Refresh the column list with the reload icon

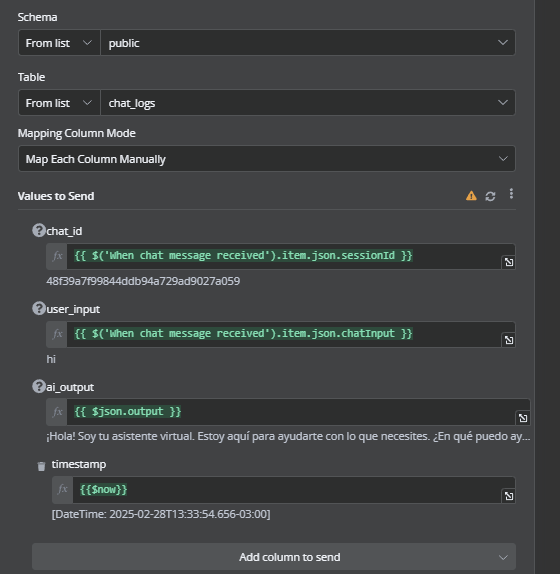(x=490, y=196)
